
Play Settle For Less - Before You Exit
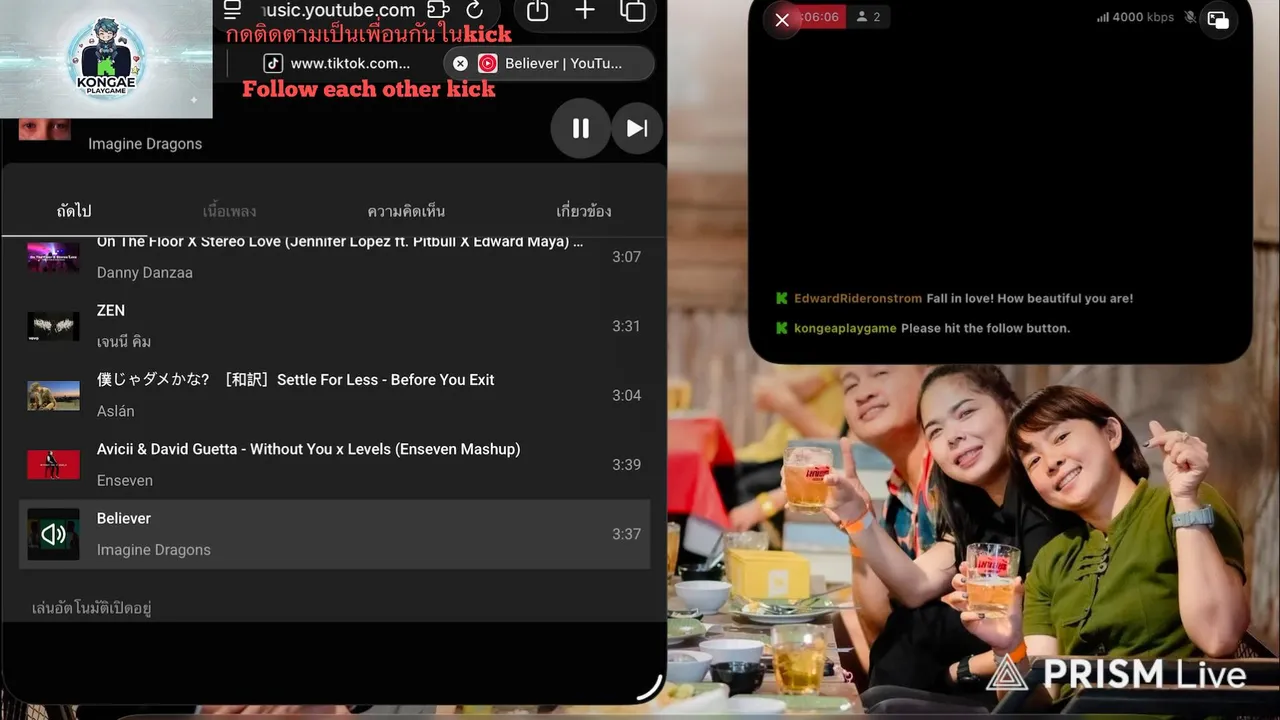pyautogui.click(x=334, y=395)
